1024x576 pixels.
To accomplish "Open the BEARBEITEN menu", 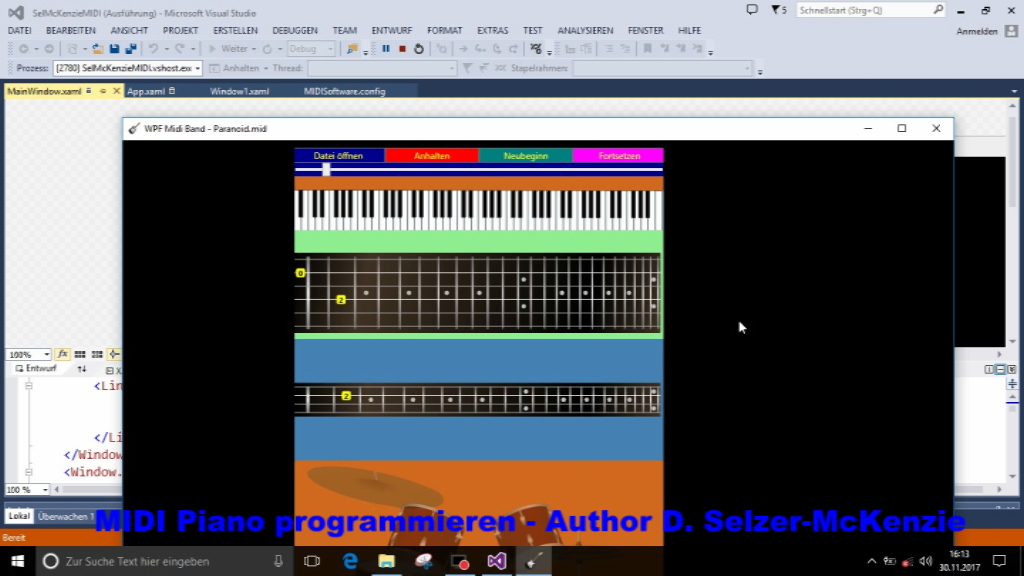I will tap(71, 31).
